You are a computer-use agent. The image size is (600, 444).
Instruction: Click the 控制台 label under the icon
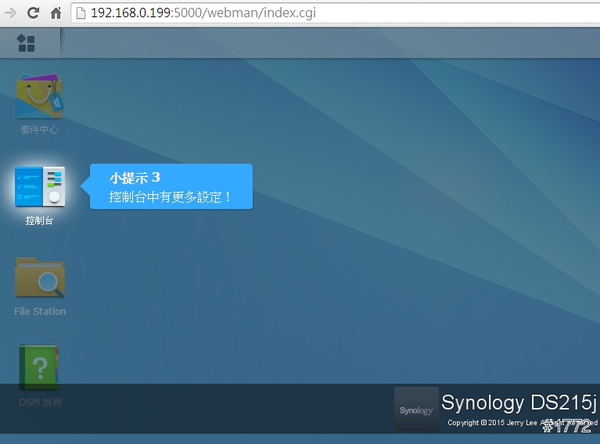(x=39, y=220)
